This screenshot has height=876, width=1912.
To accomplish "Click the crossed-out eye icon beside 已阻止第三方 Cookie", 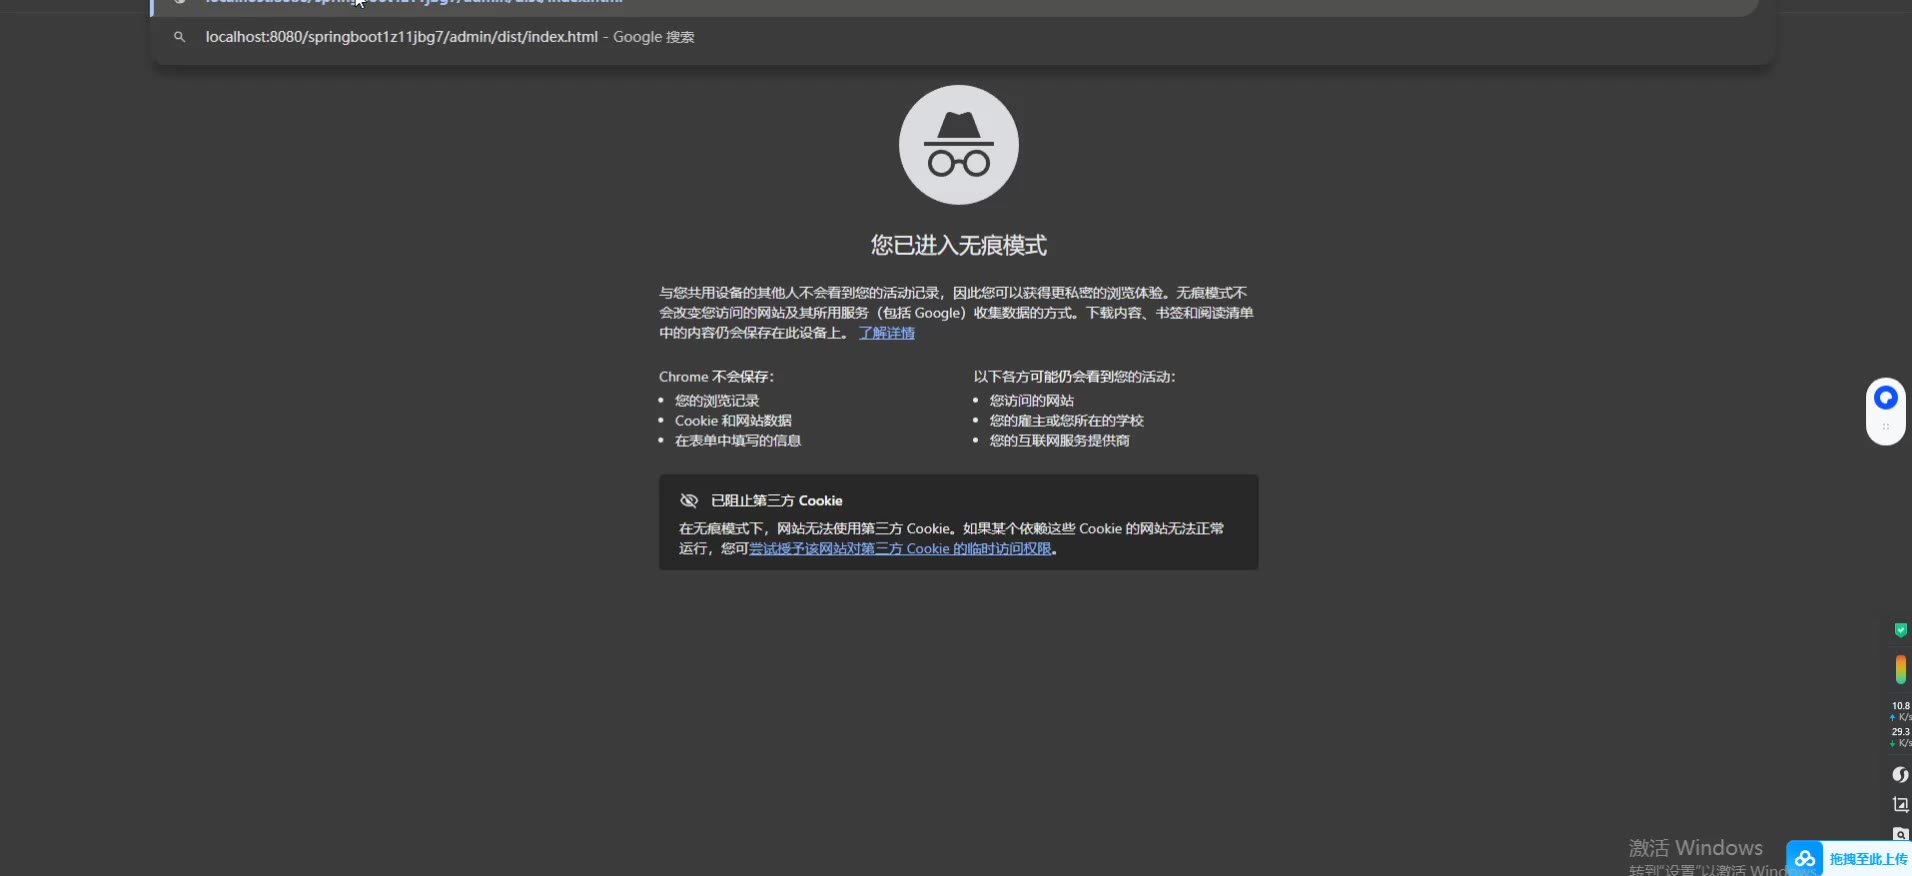I will point(689,501).
